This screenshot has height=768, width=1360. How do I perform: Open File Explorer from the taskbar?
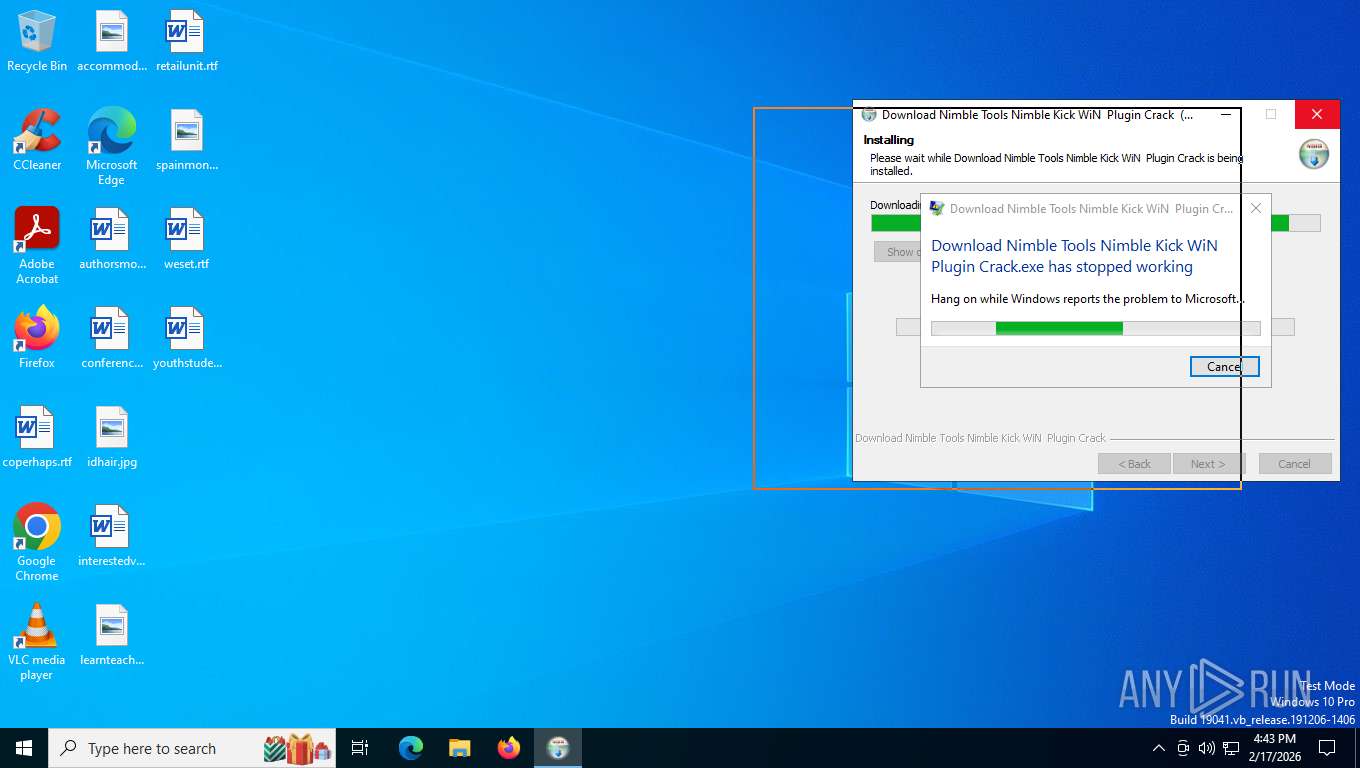(x=460, y=748)
